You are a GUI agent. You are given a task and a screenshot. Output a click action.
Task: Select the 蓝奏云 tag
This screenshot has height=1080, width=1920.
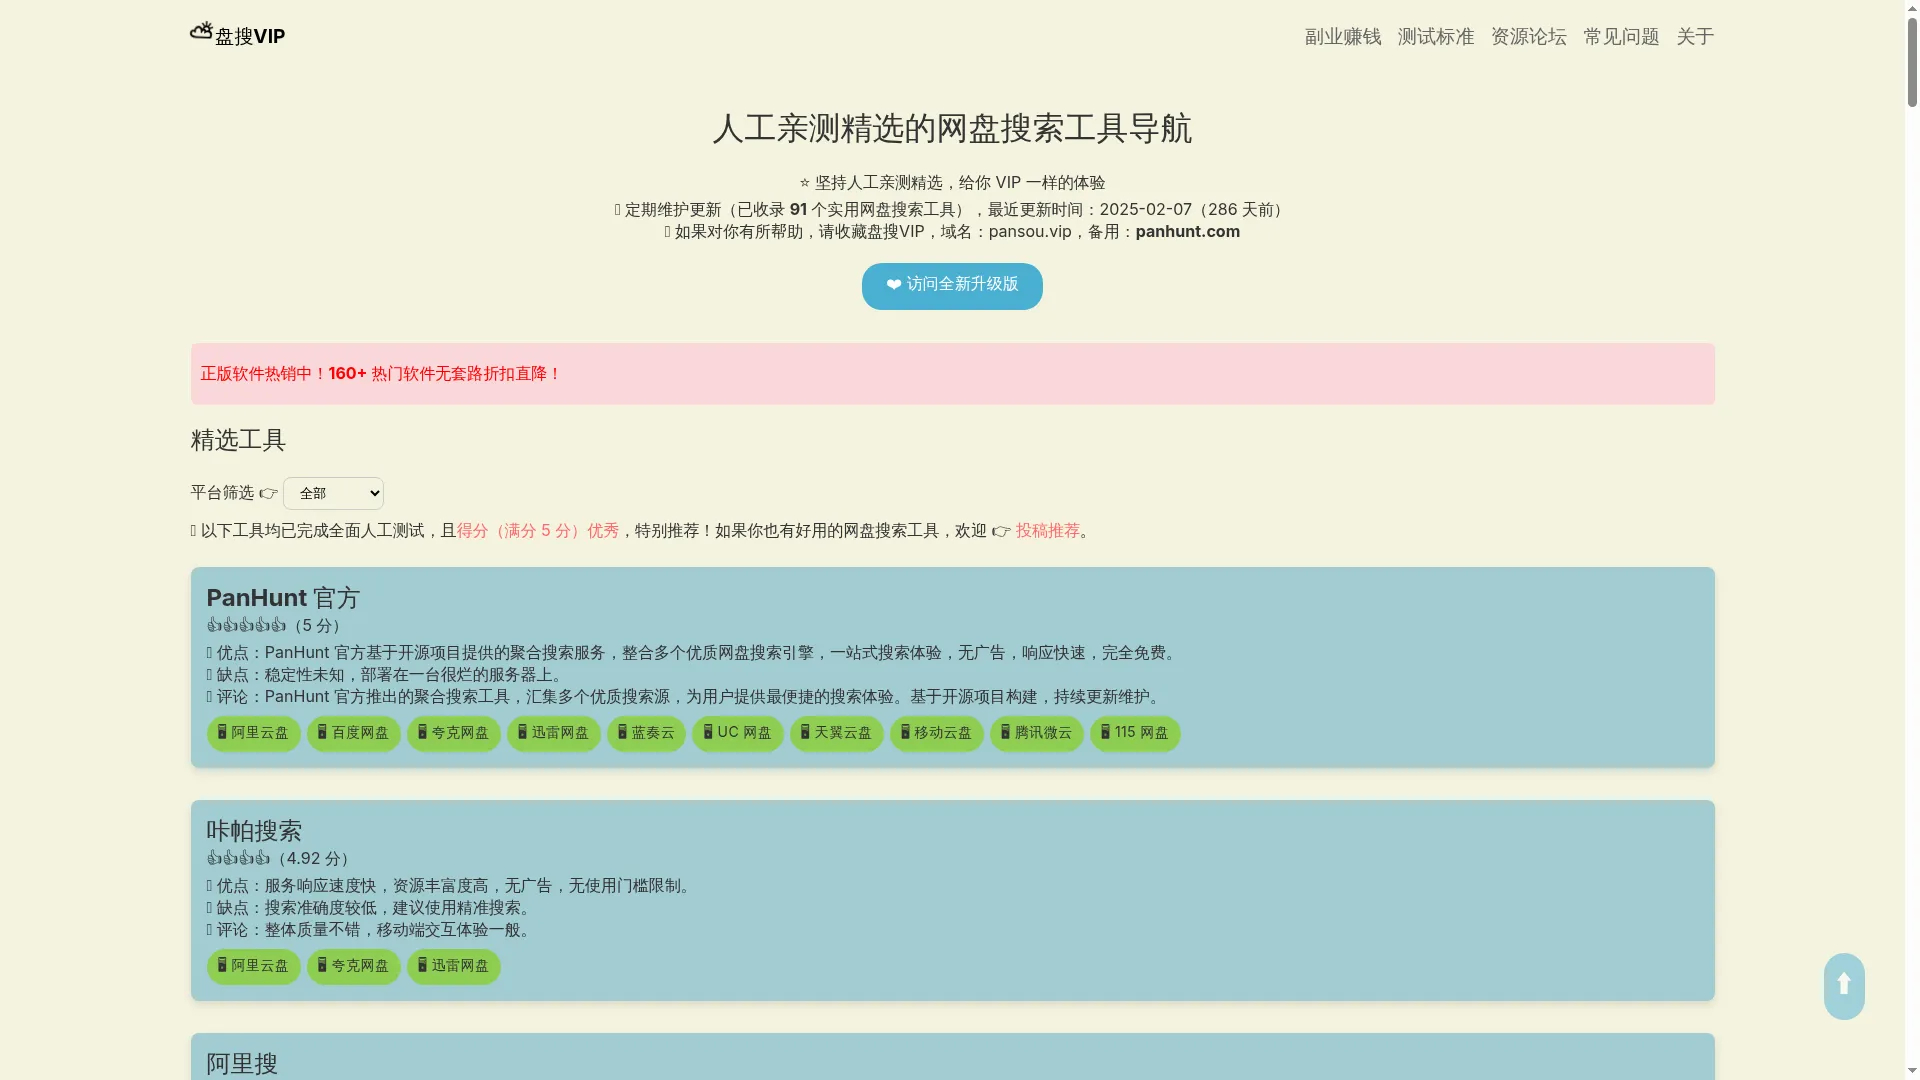[645, 733]
